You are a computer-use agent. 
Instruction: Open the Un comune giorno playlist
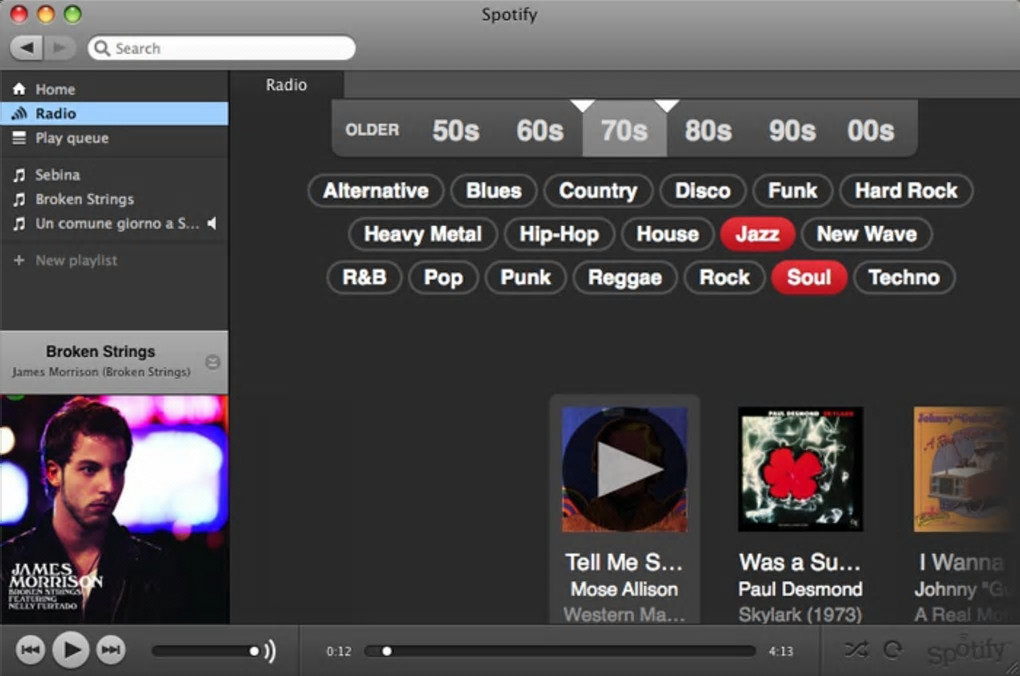tap(114, 223)
